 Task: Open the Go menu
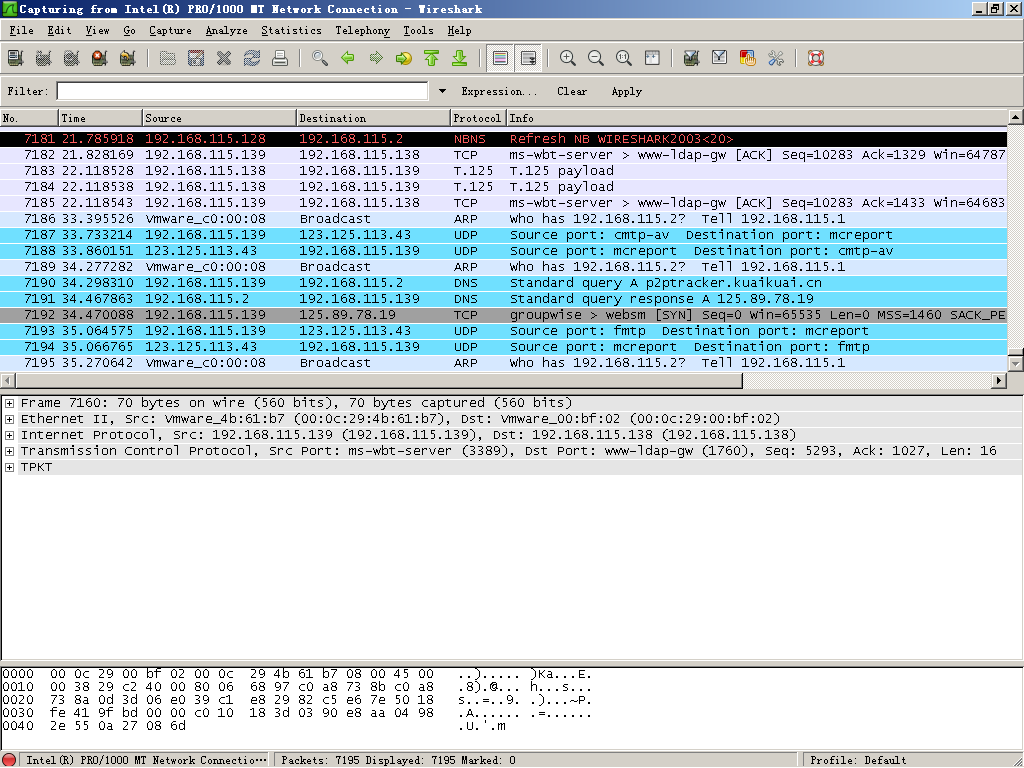(x=129, y=30)
